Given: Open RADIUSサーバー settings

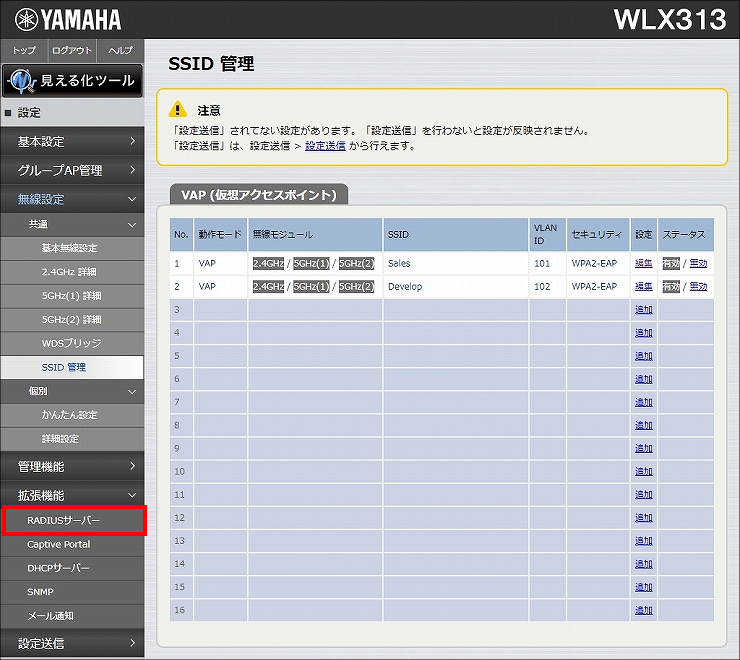Looking at the screenshot, I should point(74,520).
